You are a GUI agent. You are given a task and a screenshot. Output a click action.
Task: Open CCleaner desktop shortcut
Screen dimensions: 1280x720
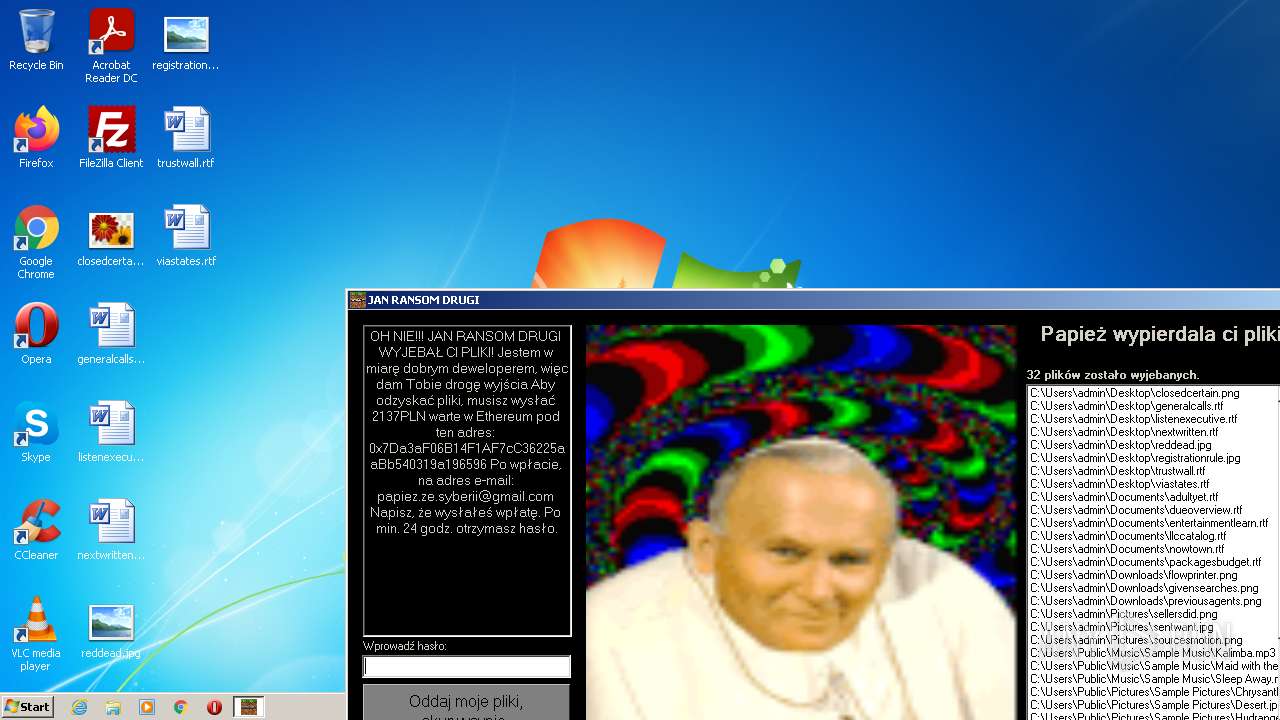coord(36,530)
